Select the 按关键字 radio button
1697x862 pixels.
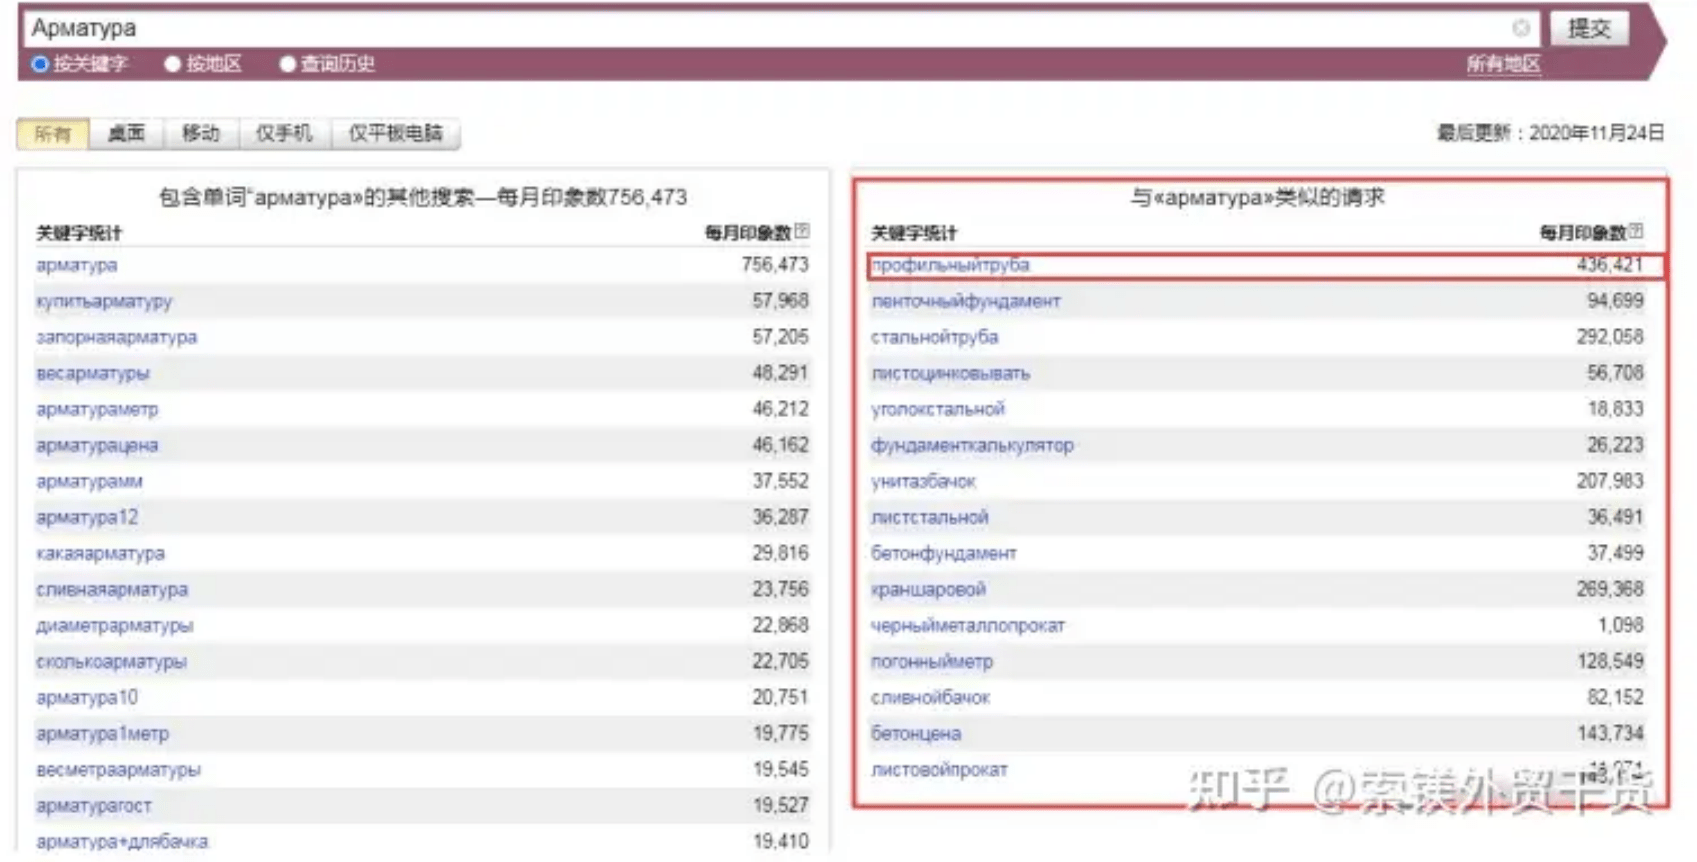tap(40, 64)
